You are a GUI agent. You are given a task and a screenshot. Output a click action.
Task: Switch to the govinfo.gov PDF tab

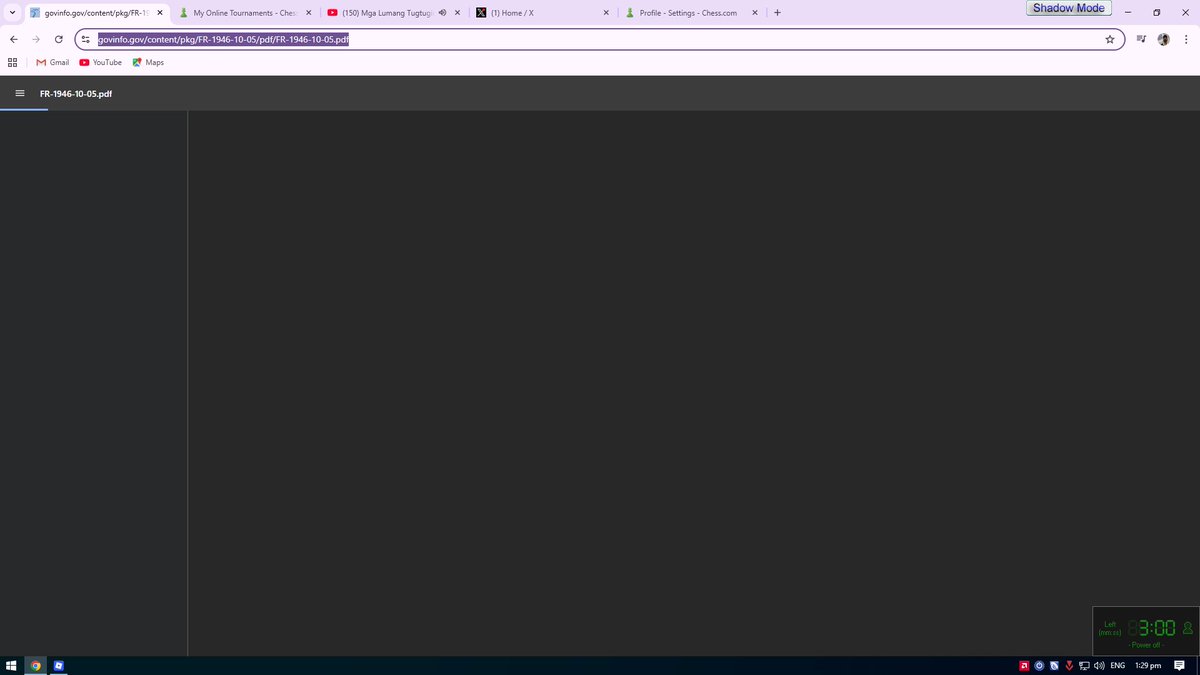95,13
